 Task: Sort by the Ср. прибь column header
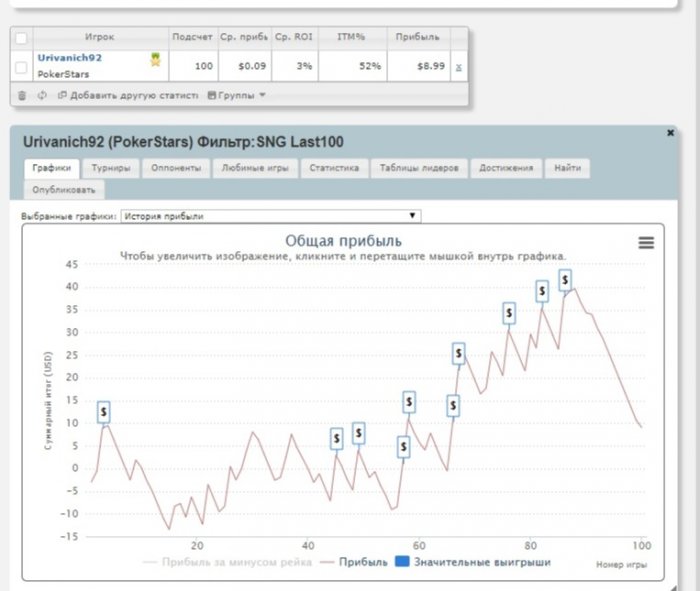pyautogui.click(x=244, y=37)
